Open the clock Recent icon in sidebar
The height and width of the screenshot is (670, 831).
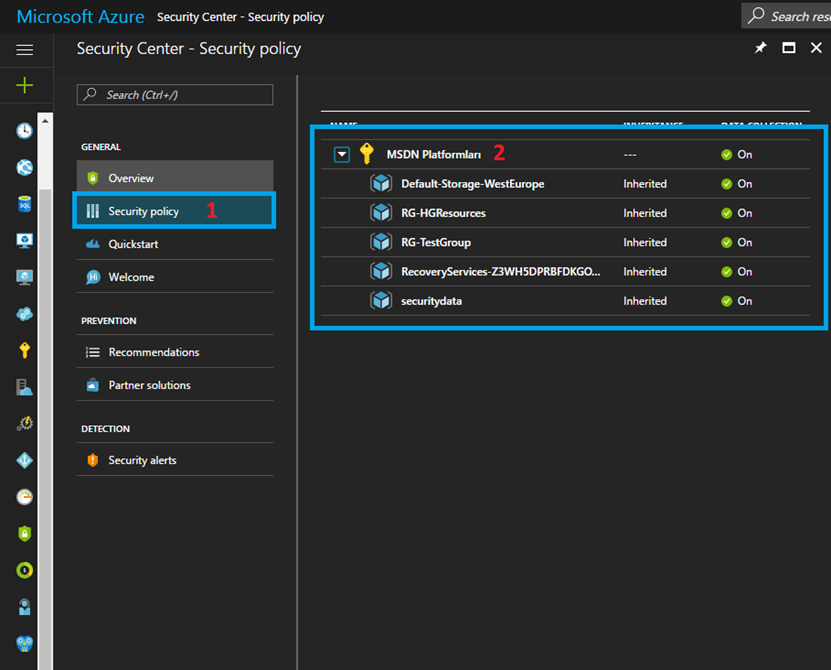24,130
